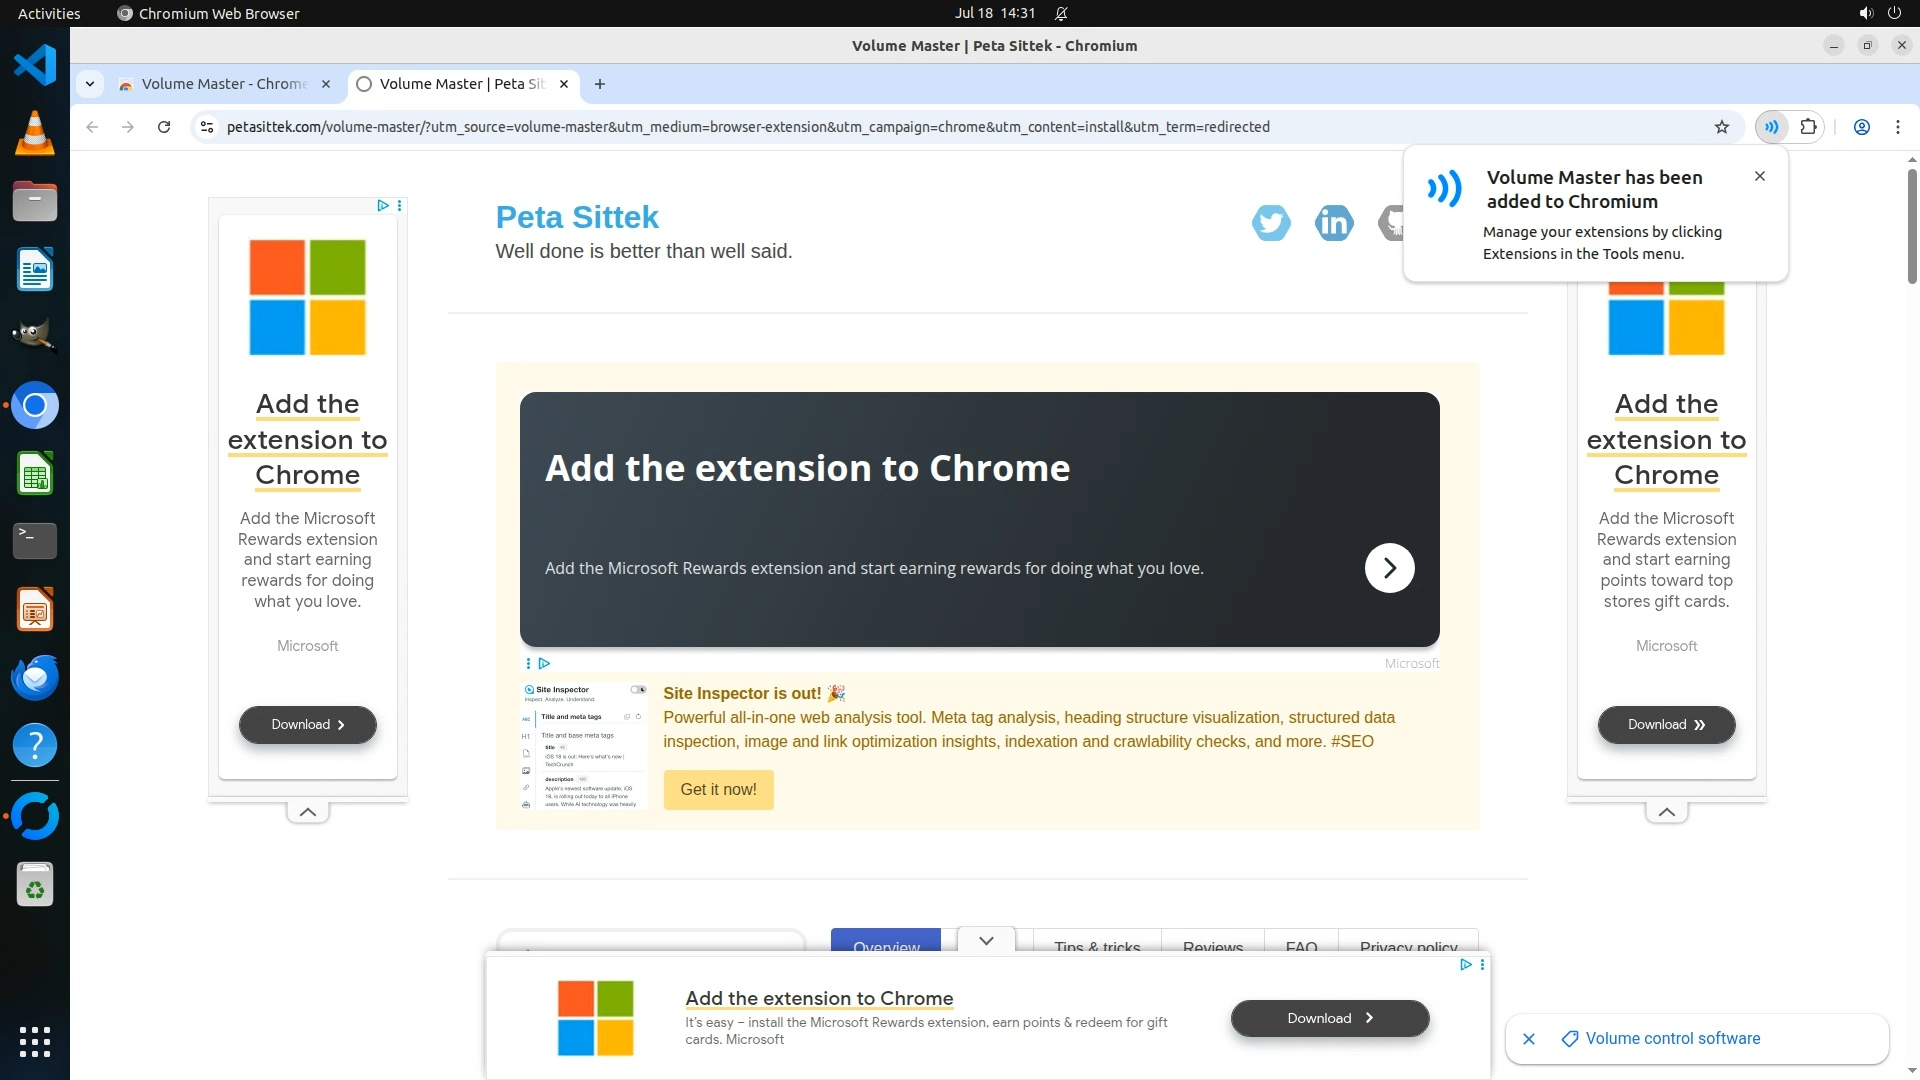Viewport: 1920px width, 1080px height.
Task: View site information icon in address bar
Action: 207,127
